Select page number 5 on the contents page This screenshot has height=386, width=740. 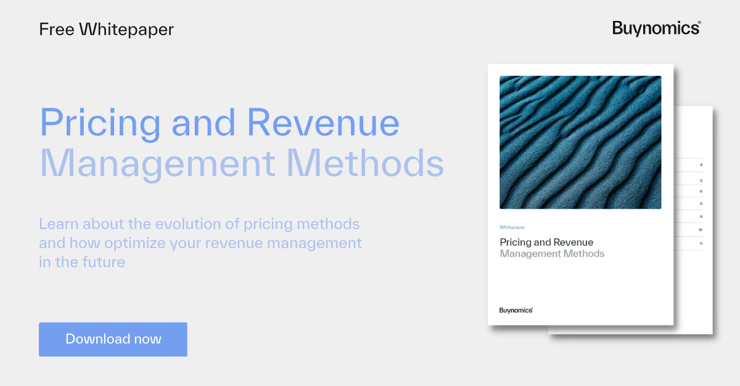point(701,181)
